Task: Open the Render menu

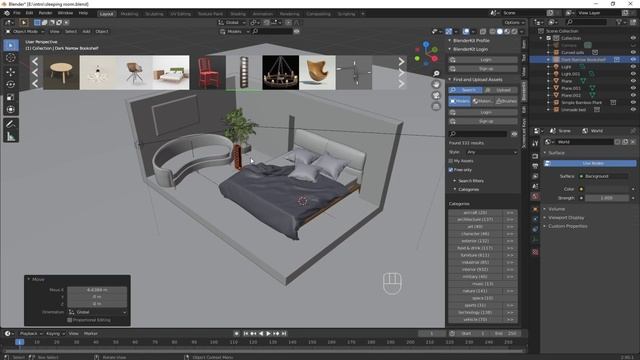Action: coord(45,13)
